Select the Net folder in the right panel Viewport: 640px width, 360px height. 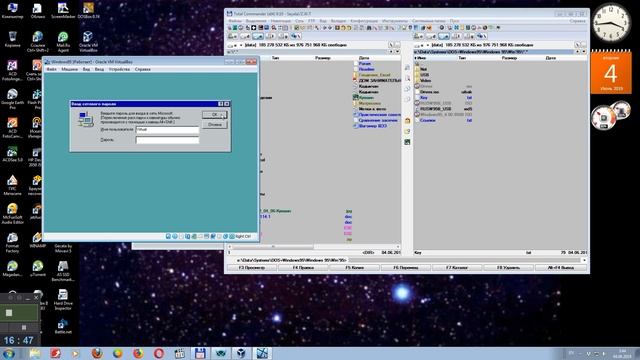(x=424, y=69)
